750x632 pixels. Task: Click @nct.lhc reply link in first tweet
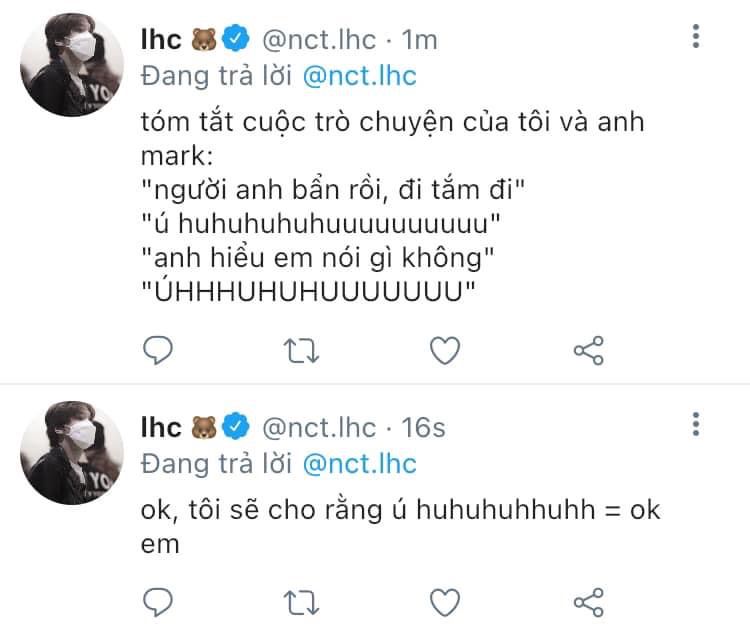point(358,75)
